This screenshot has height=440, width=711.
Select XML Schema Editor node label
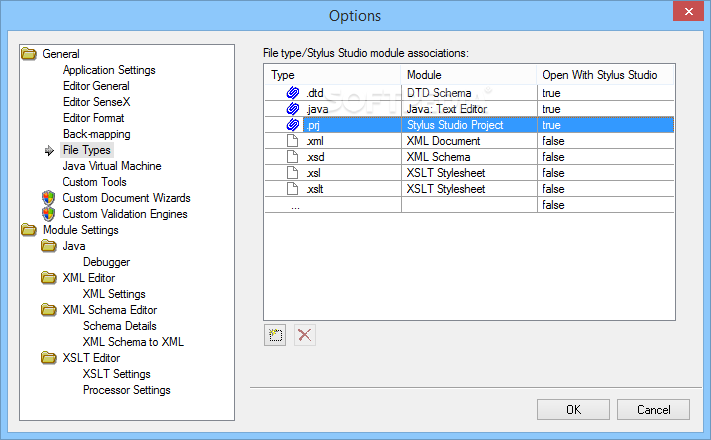(x=110, y=310)
